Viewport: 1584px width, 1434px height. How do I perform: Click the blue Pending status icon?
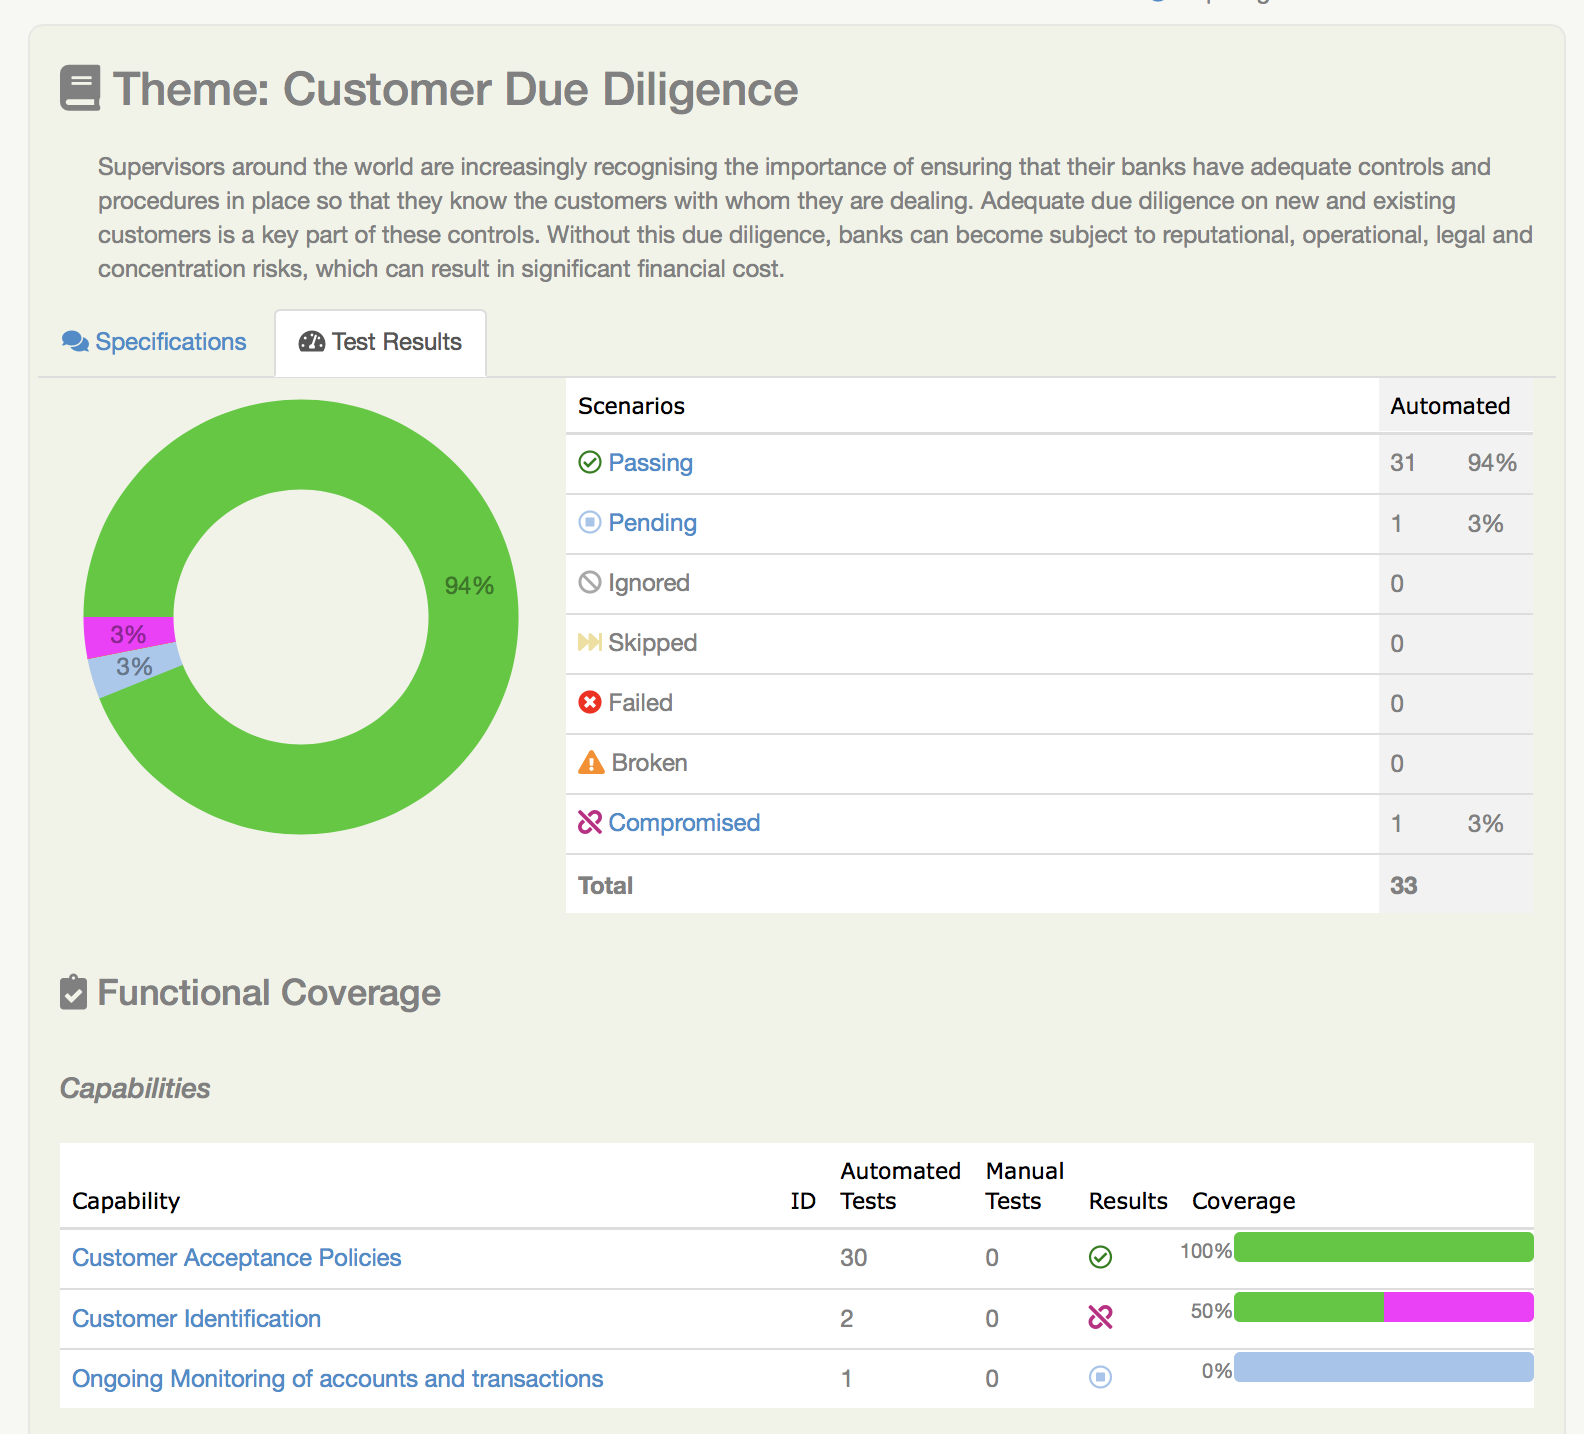coord(590,522)
